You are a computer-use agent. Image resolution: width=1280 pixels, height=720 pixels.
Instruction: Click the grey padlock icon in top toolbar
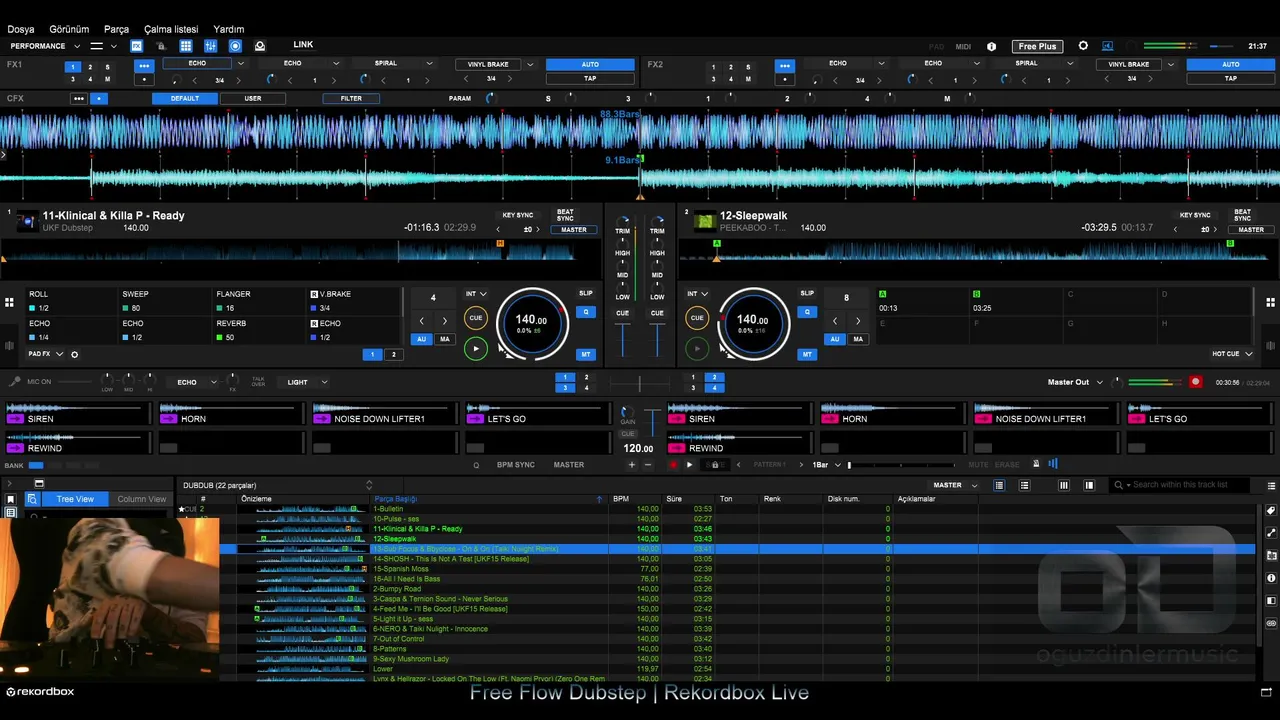coord(161,46)
